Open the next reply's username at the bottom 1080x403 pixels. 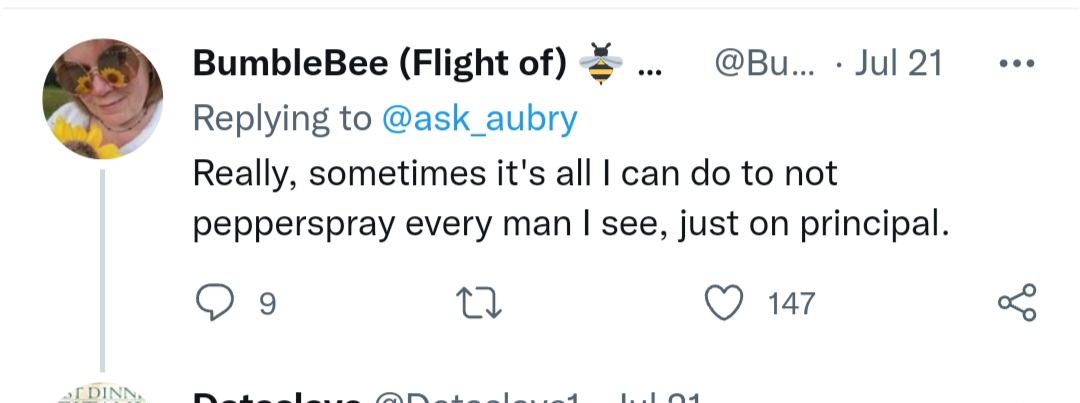277,397
